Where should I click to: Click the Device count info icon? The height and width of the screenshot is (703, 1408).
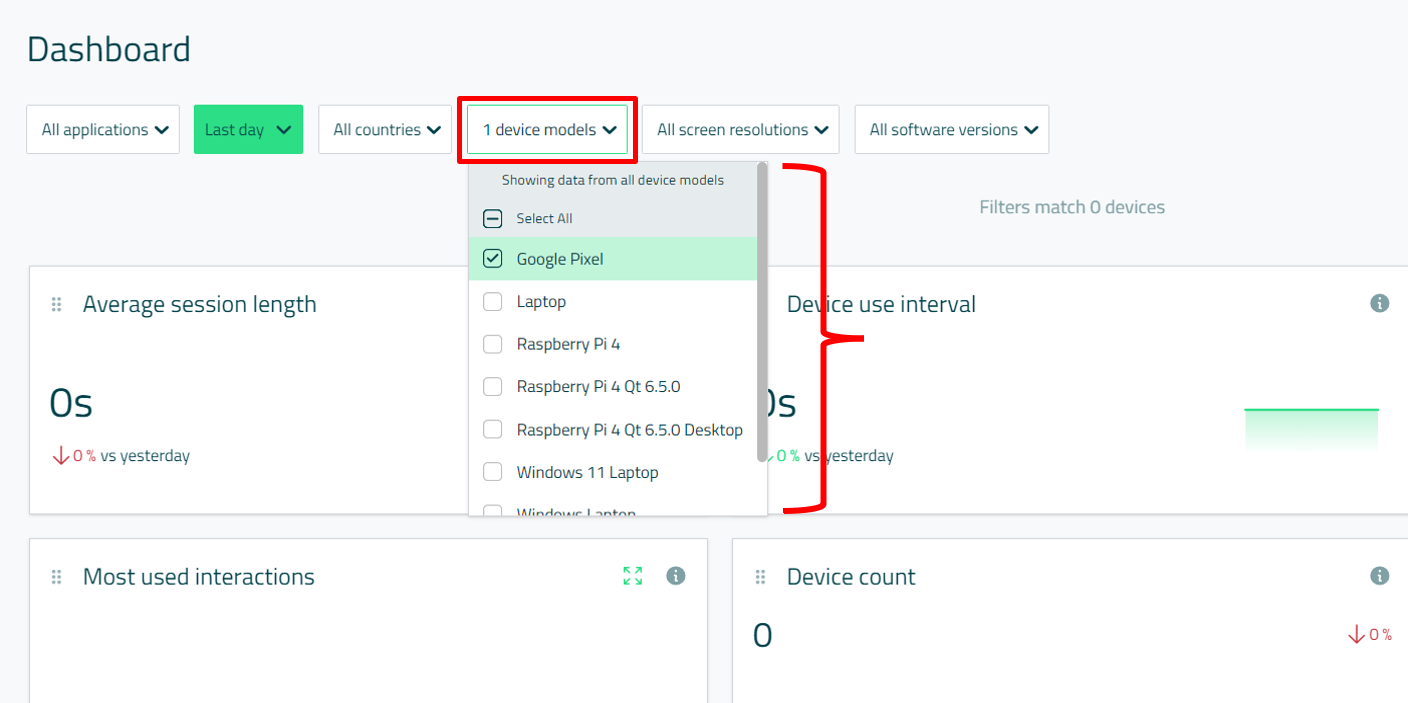click(1379, 576)
